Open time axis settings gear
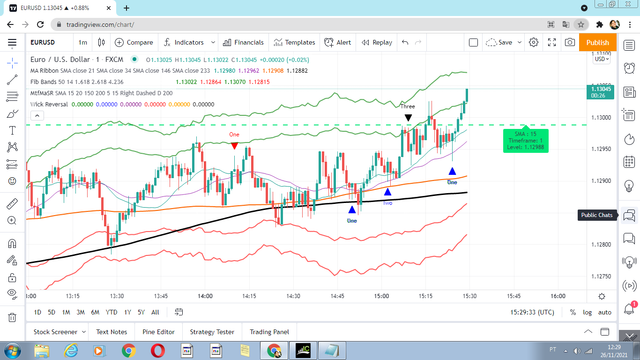Screen dimensions: 640x360 pos(602,296)
